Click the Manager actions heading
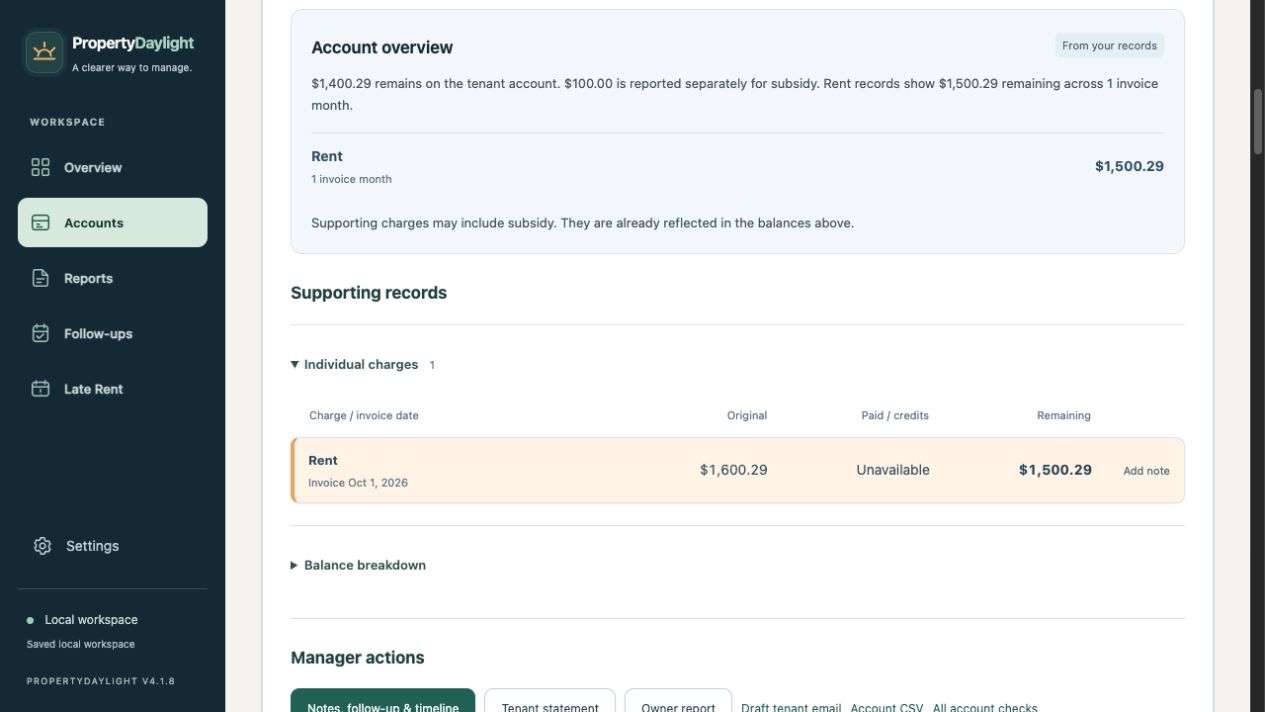This screenshot has width=1265, height=712. coord(357,658)
